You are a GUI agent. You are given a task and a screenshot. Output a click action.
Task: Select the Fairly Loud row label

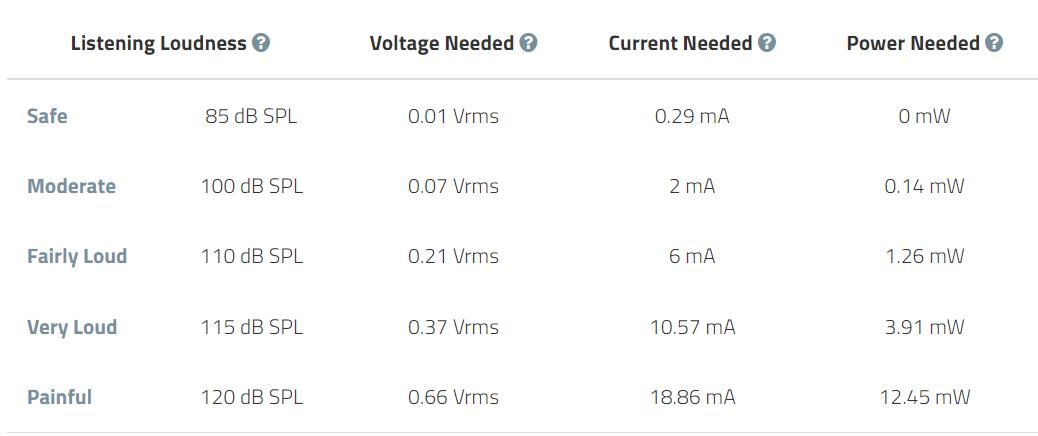[77, 256]
